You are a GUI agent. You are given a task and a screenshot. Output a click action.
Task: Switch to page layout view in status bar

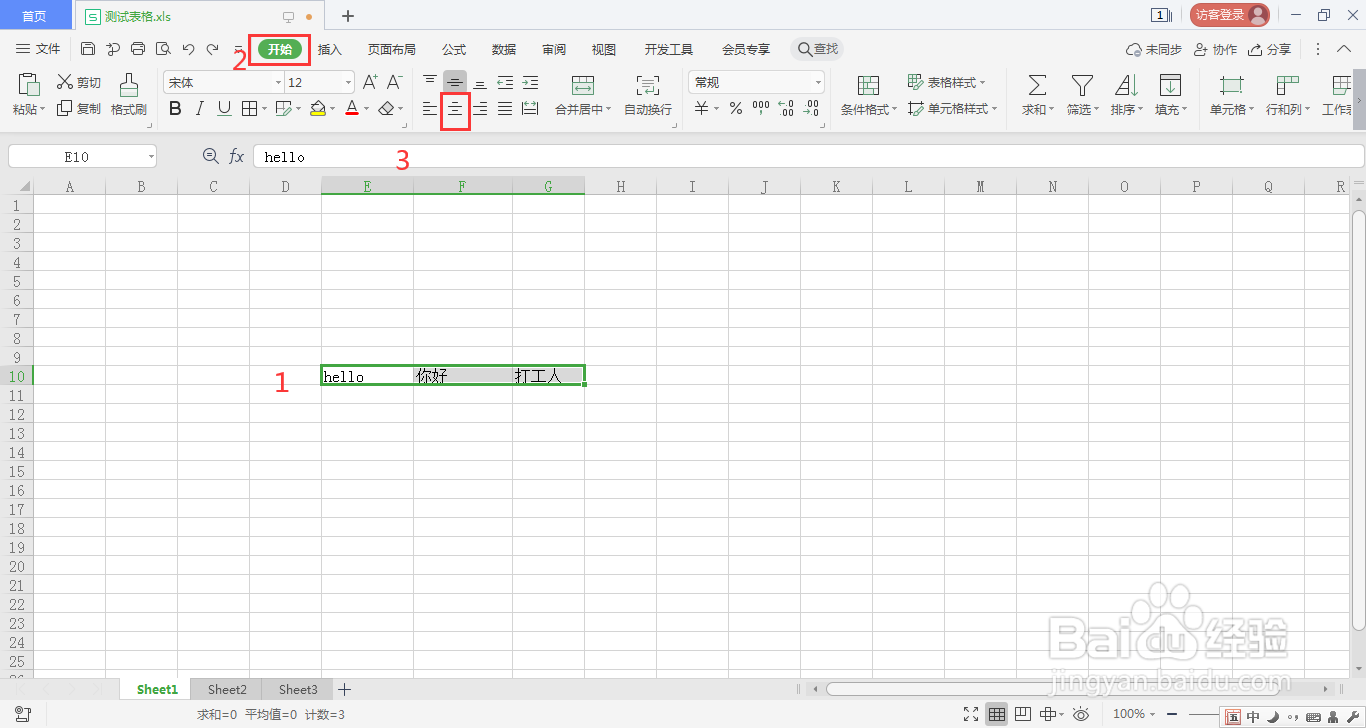tap(1022, 714)
